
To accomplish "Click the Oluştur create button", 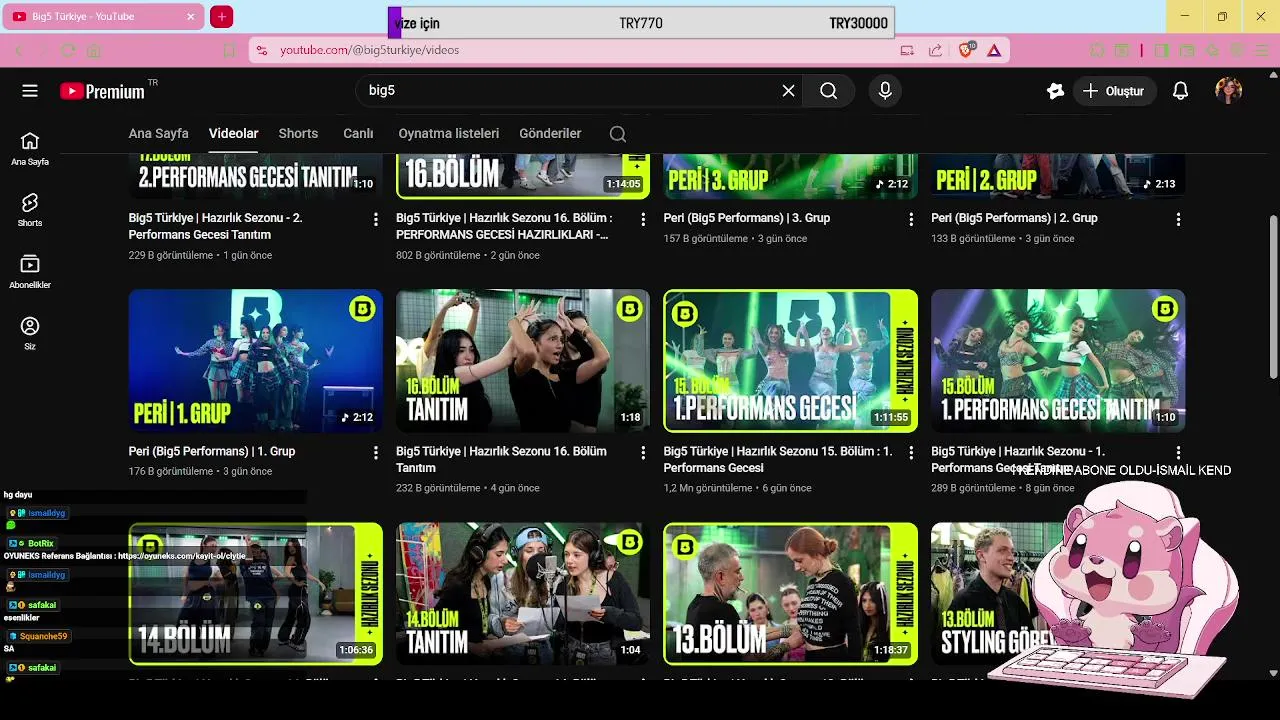I will point(1114,91).
